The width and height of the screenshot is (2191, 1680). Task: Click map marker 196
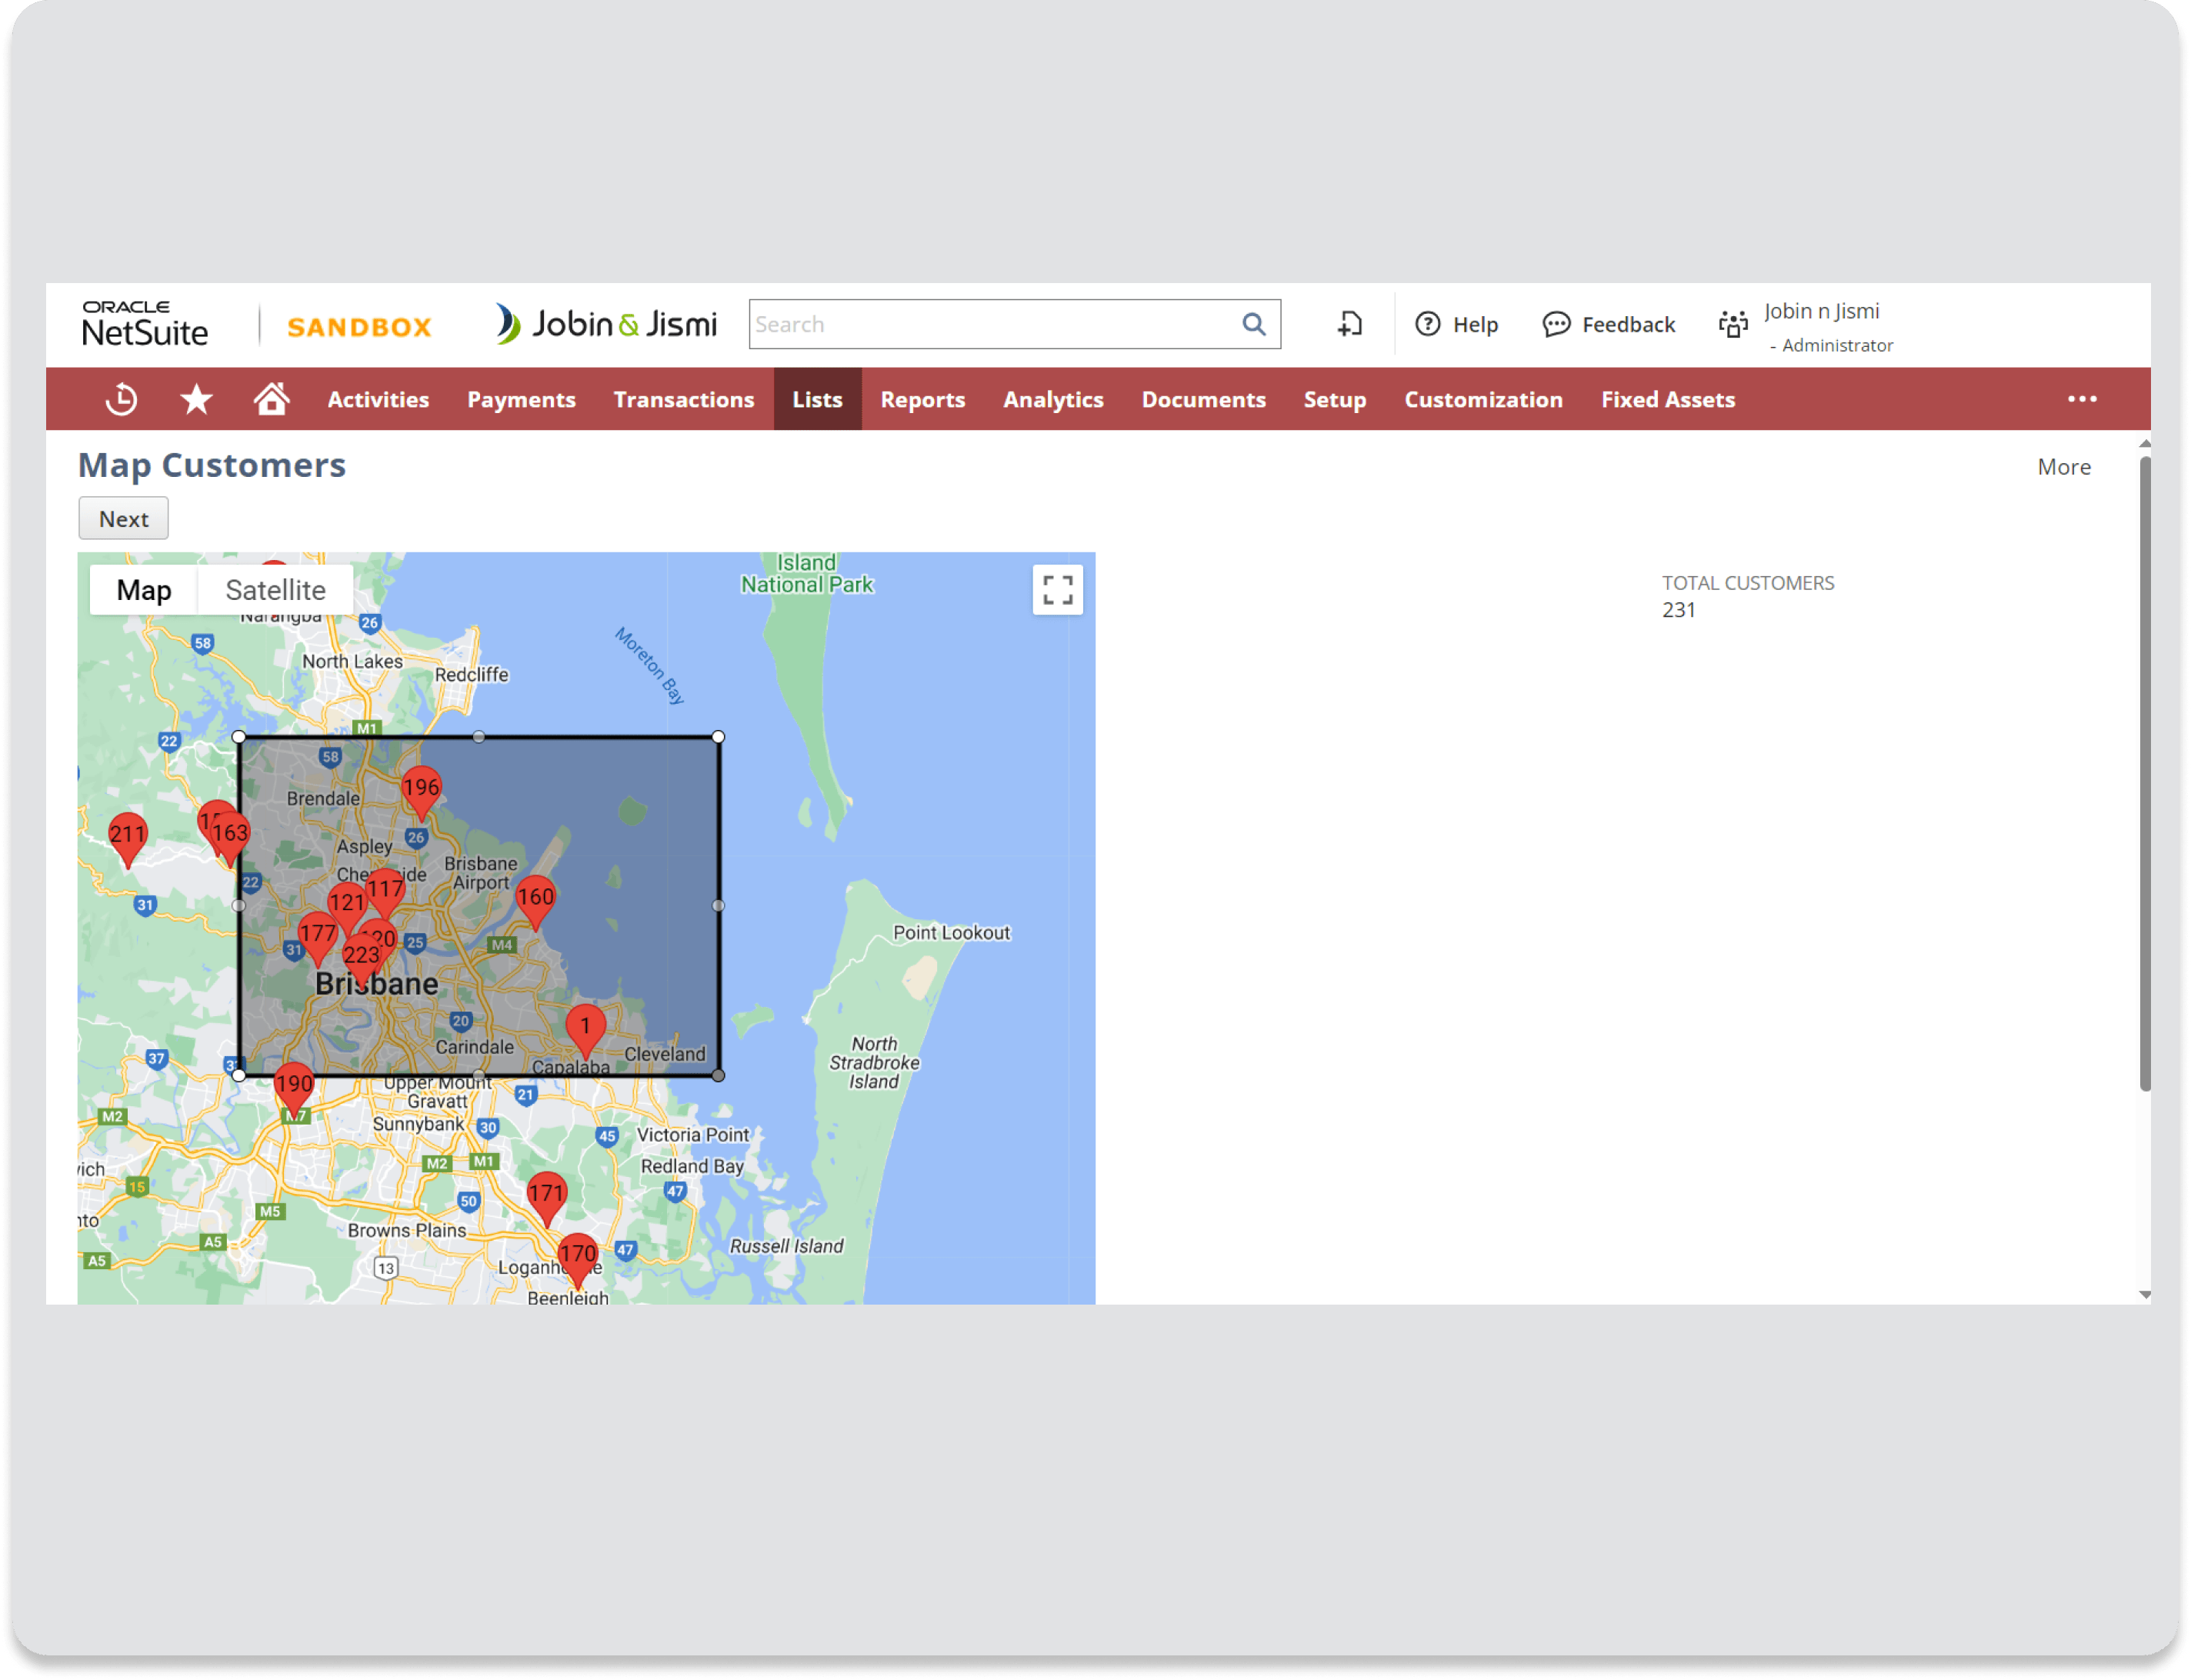coord(421,789)
